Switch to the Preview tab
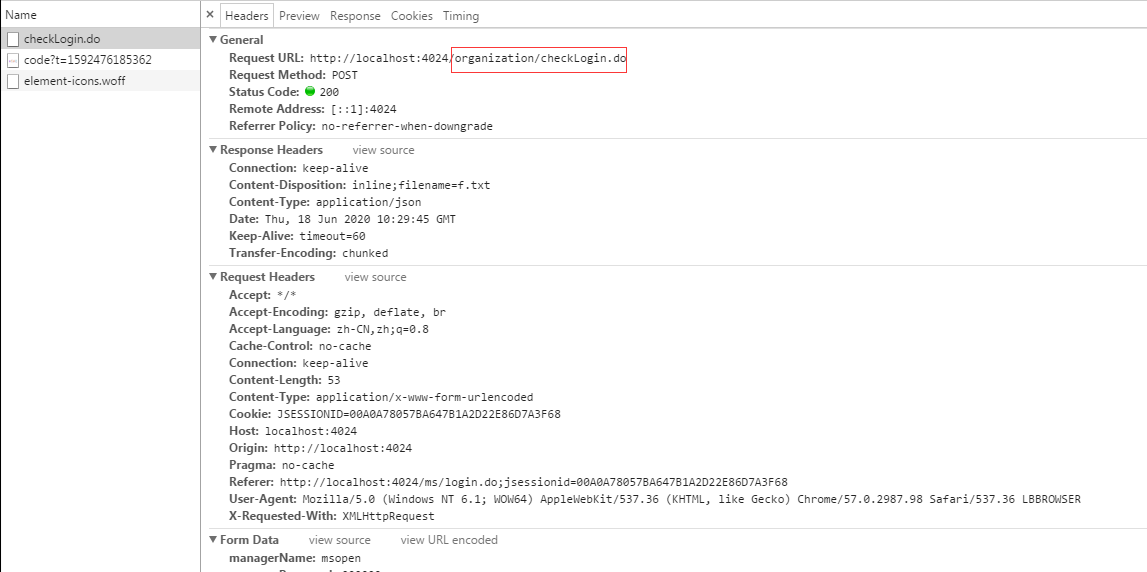Viewport: 1147px width, 572px height. pyautogui.click(x=299, y=16)
